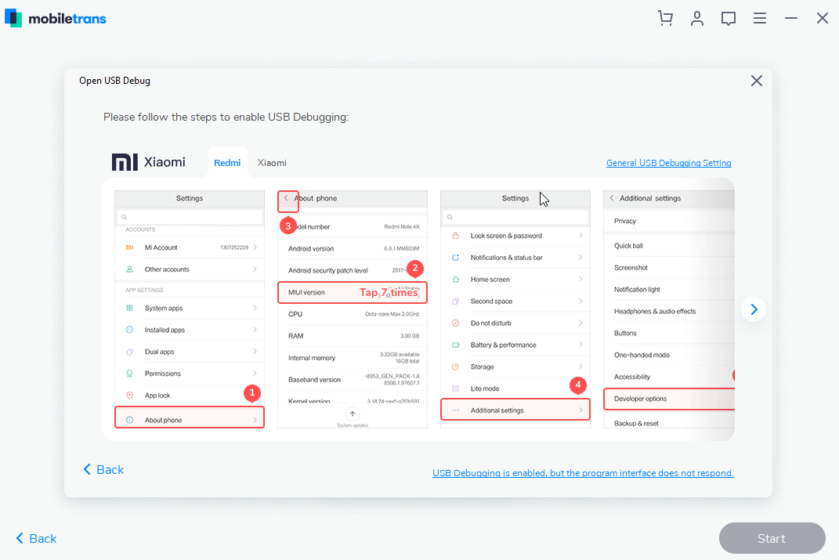Close the Open USB Debug dialog
This screenshot has width=839, height=560.
coord(756,81)
